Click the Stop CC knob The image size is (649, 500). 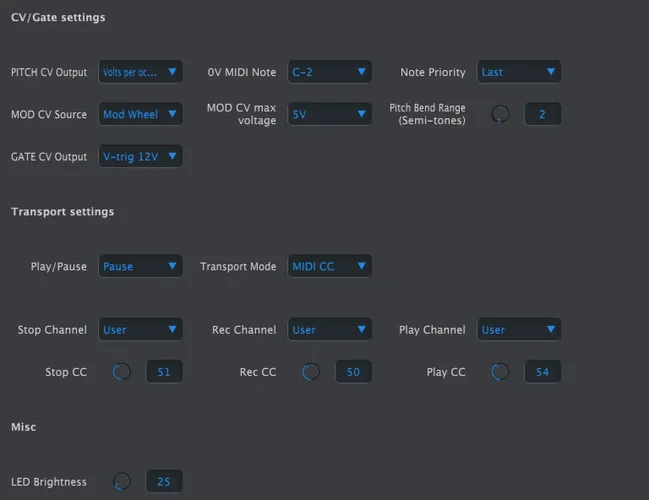click(x=122, y=372)
